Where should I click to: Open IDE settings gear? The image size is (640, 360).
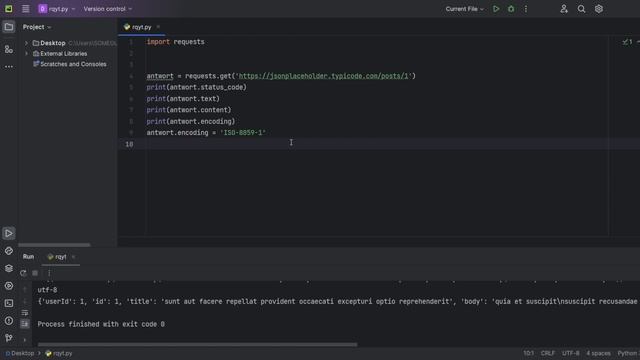pyautogui.click(x=598, y=9)
